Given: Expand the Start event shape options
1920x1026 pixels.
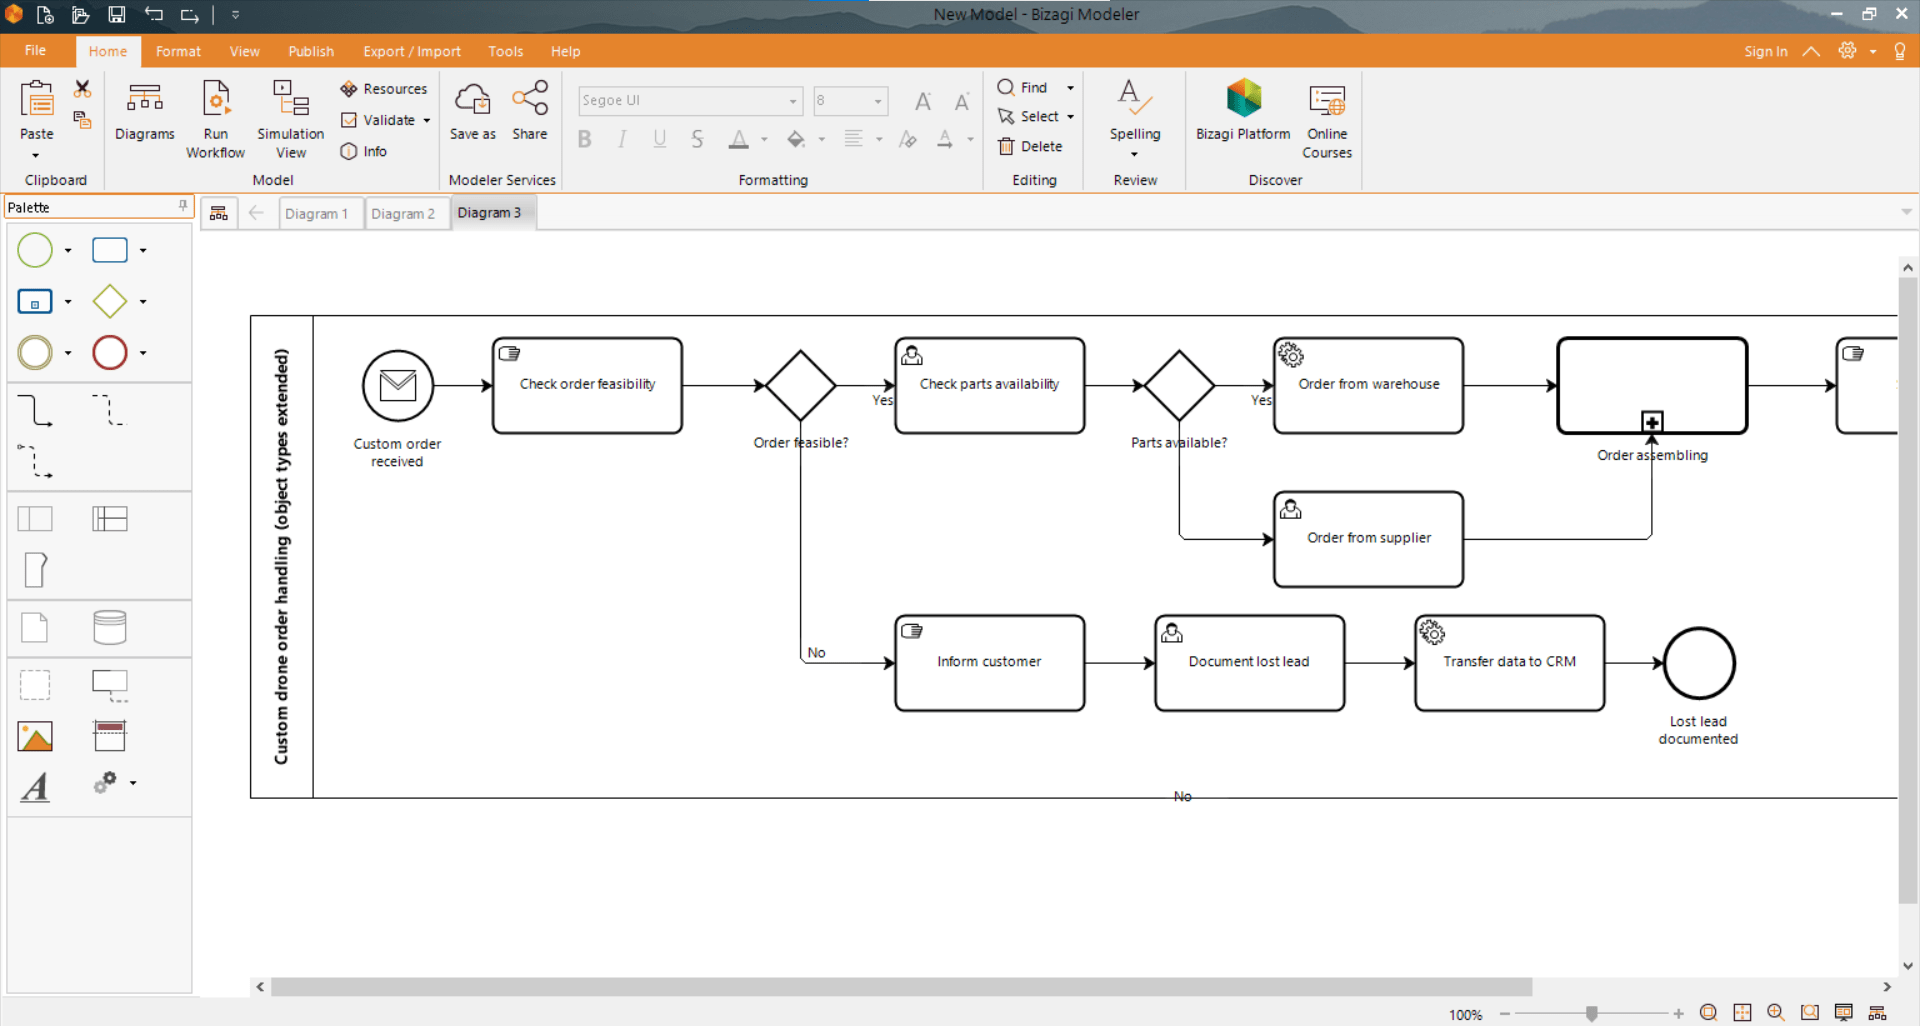Looking at the screenshot, I should click(x=68, y=250).
